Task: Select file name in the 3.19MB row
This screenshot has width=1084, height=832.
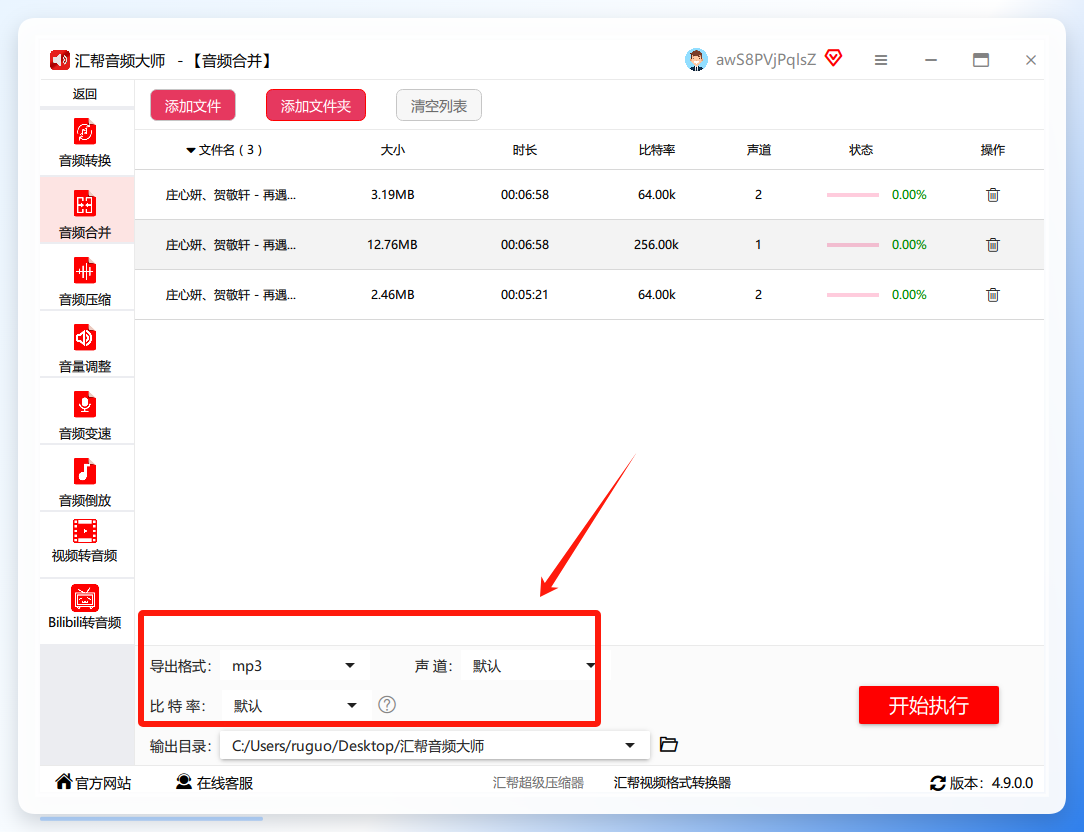Action: point(230,195)
